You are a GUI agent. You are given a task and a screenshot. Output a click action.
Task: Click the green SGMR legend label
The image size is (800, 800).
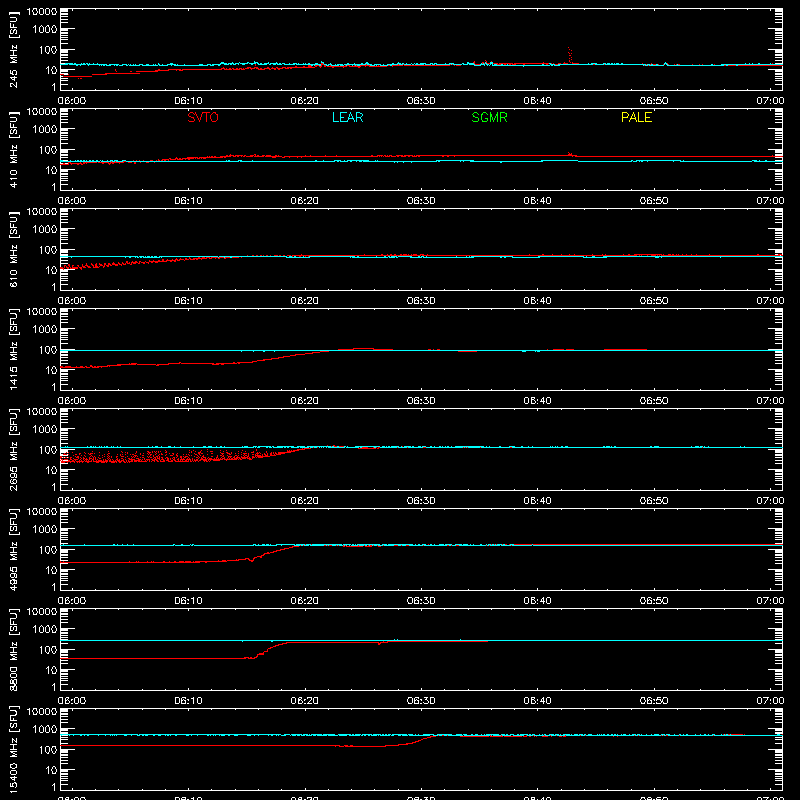point(489,117)
